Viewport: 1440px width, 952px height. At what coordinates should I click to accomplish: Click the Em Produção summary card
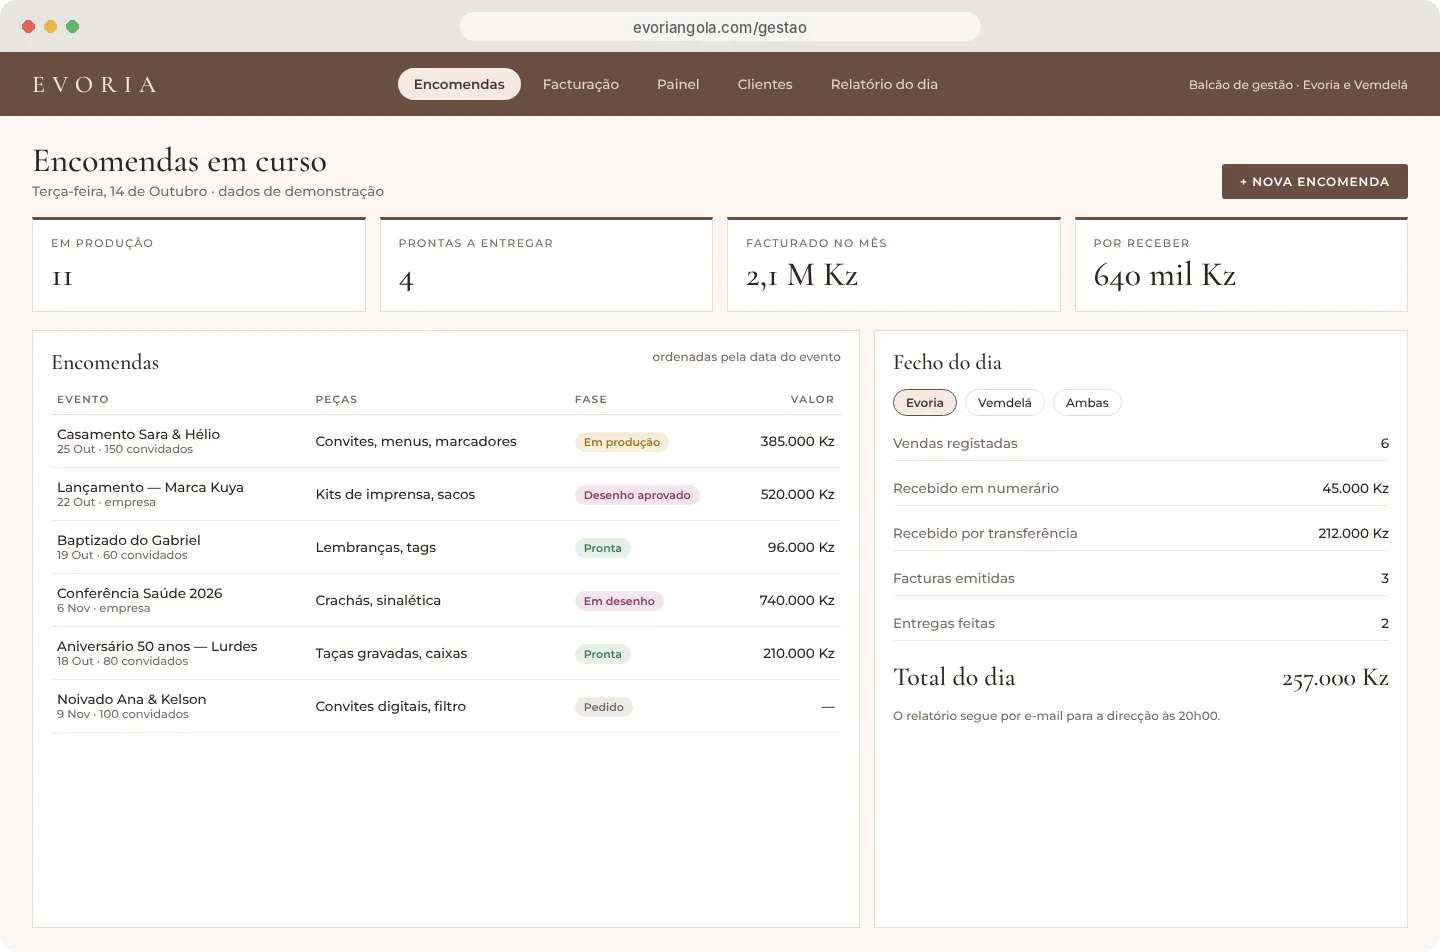199,264
